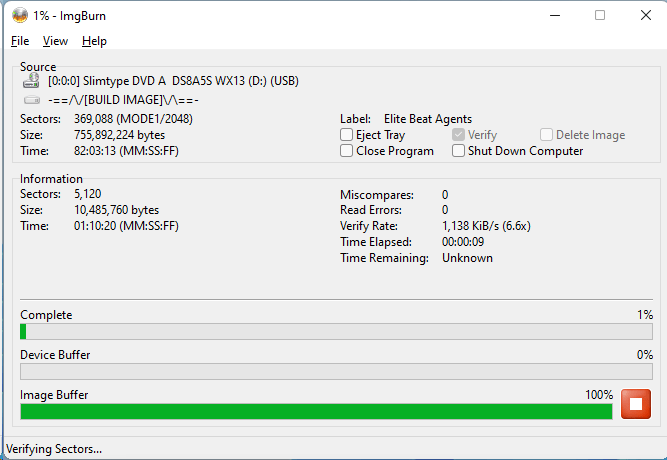The image size is (667, 460).
Task: Click the Slimtype DVD A source text
Action: click(173, 81)
